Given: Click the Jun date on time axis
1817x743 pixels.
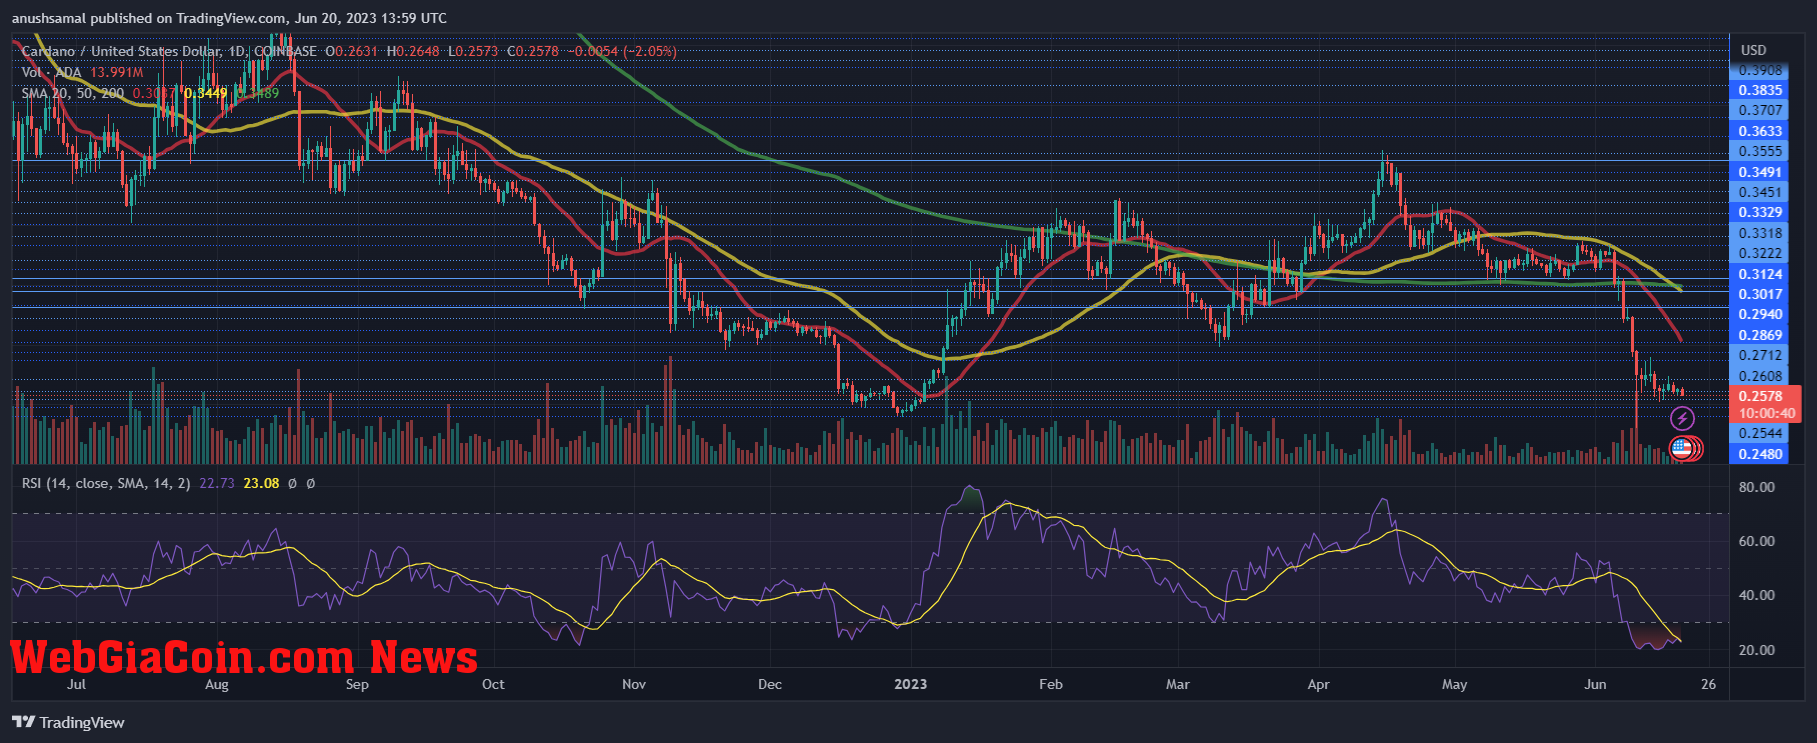Looking at the screenshot, I should (1596, 684).
